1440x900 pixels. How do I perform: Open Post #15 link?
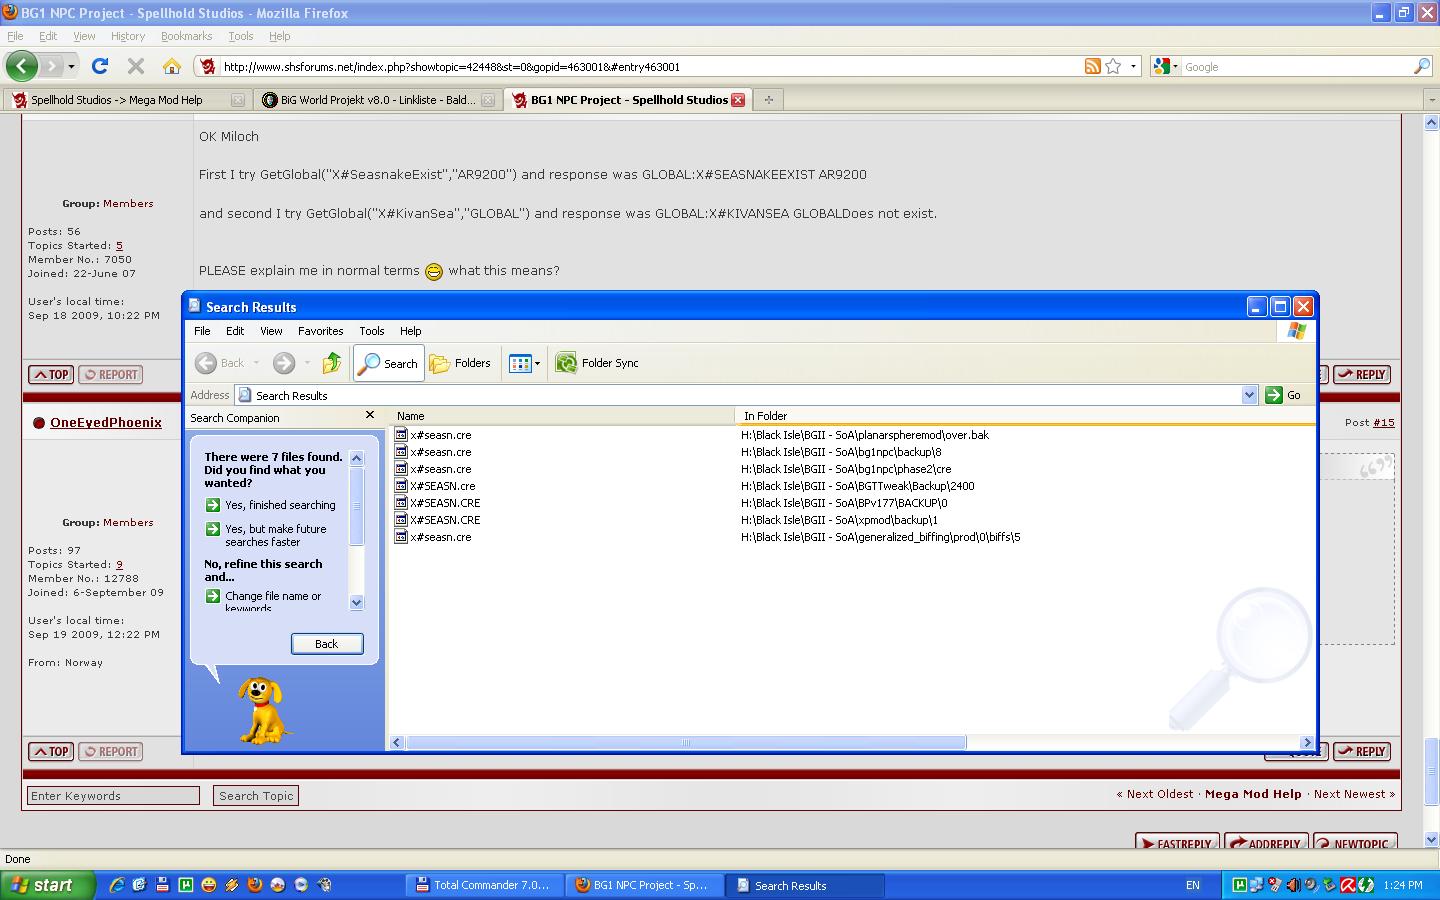point(1383,422)
